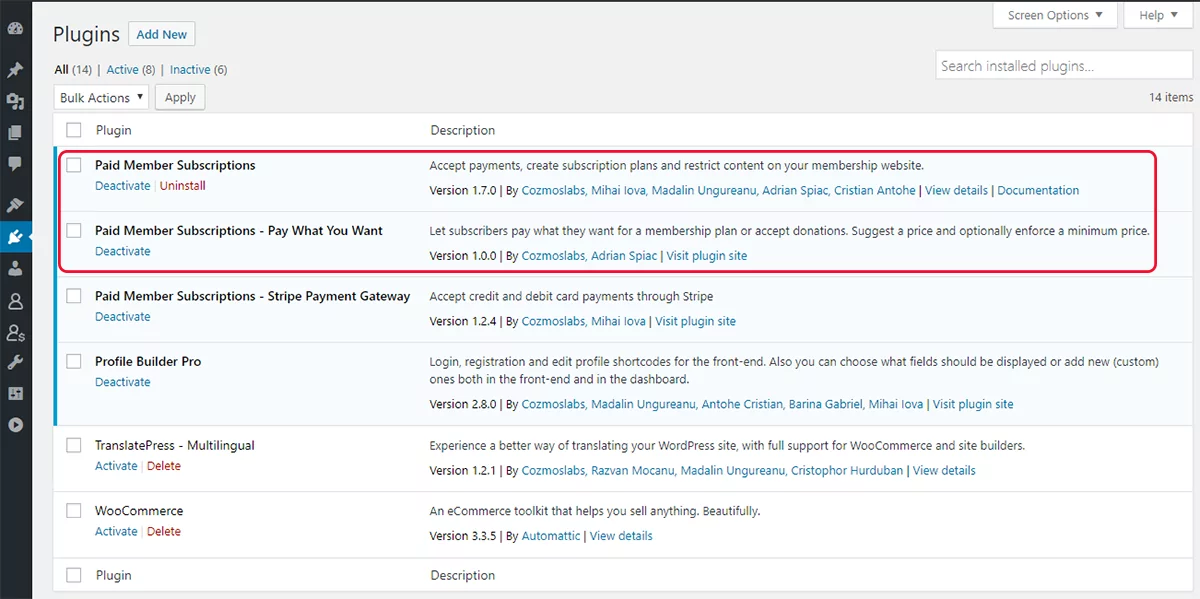Visit plugin site for Profile Builder Pro
1200x599 pixels.
pos(973,405)
